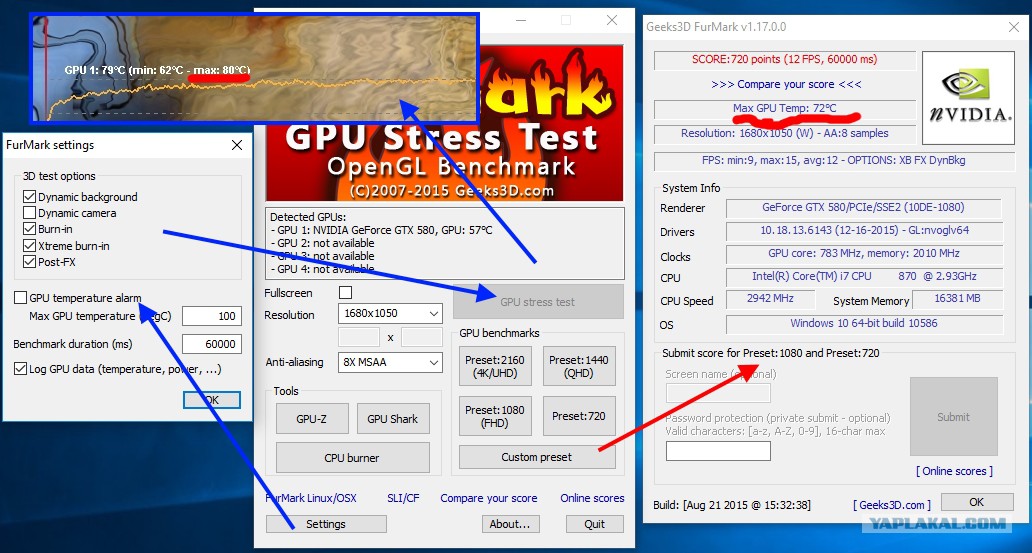Start the CPU burner
Image resolution: width=1032 pixels, height=553 pixels.
(x=352, y=458)
